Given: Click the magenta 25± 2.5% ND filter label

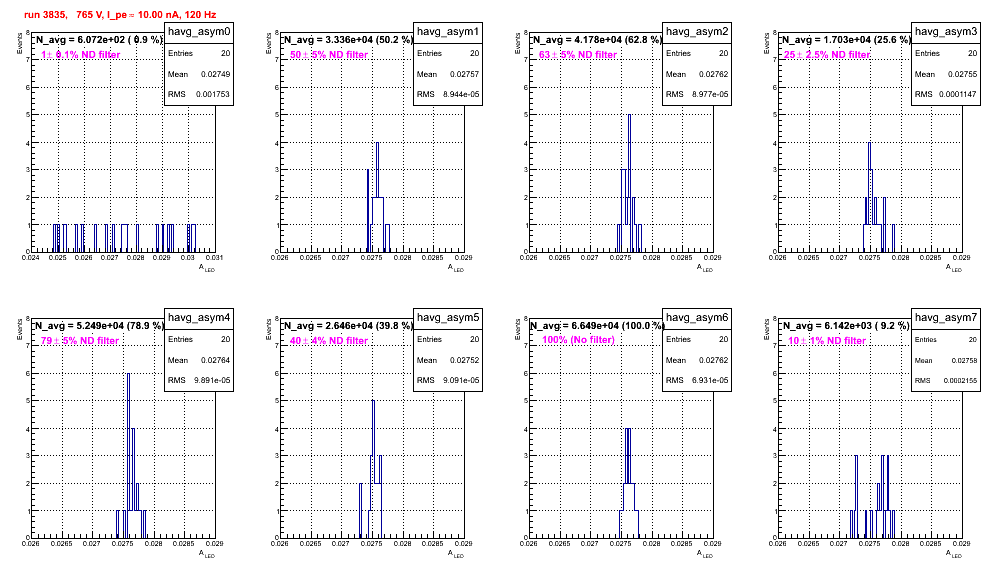Looking at the screenshot, I should tap(827, 55).
